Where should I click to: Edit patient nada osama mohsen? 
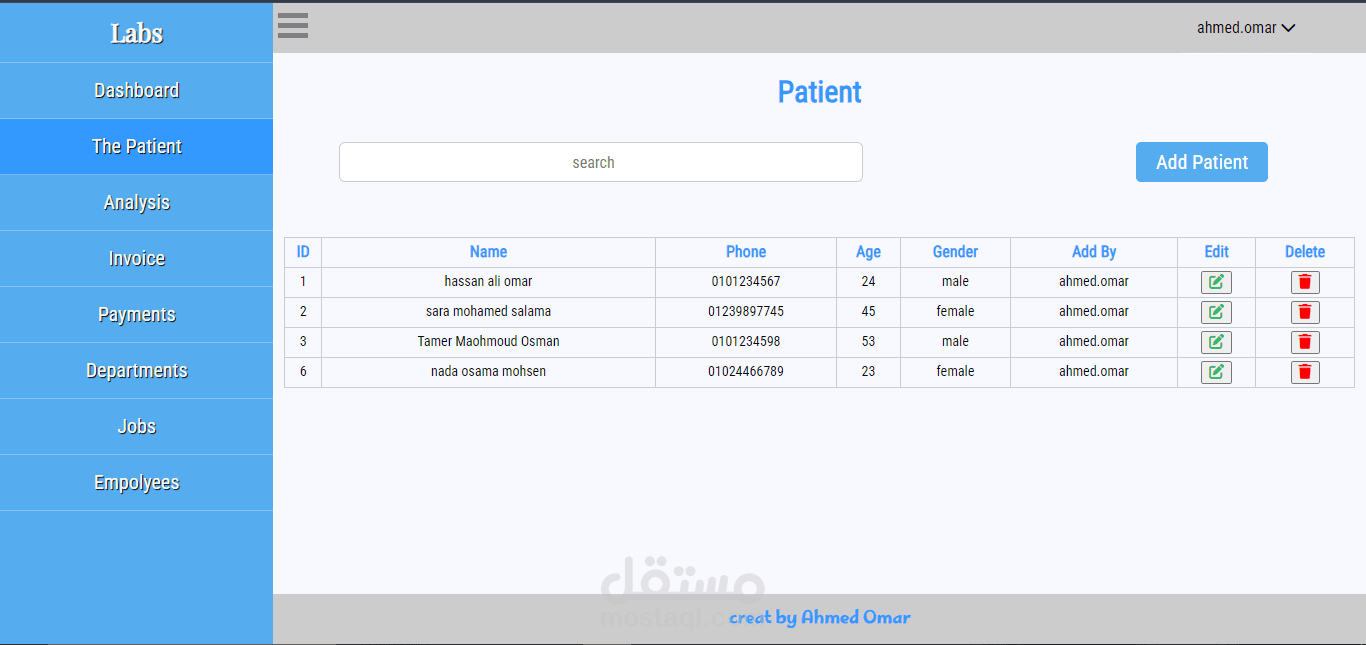click(1216, 372)
